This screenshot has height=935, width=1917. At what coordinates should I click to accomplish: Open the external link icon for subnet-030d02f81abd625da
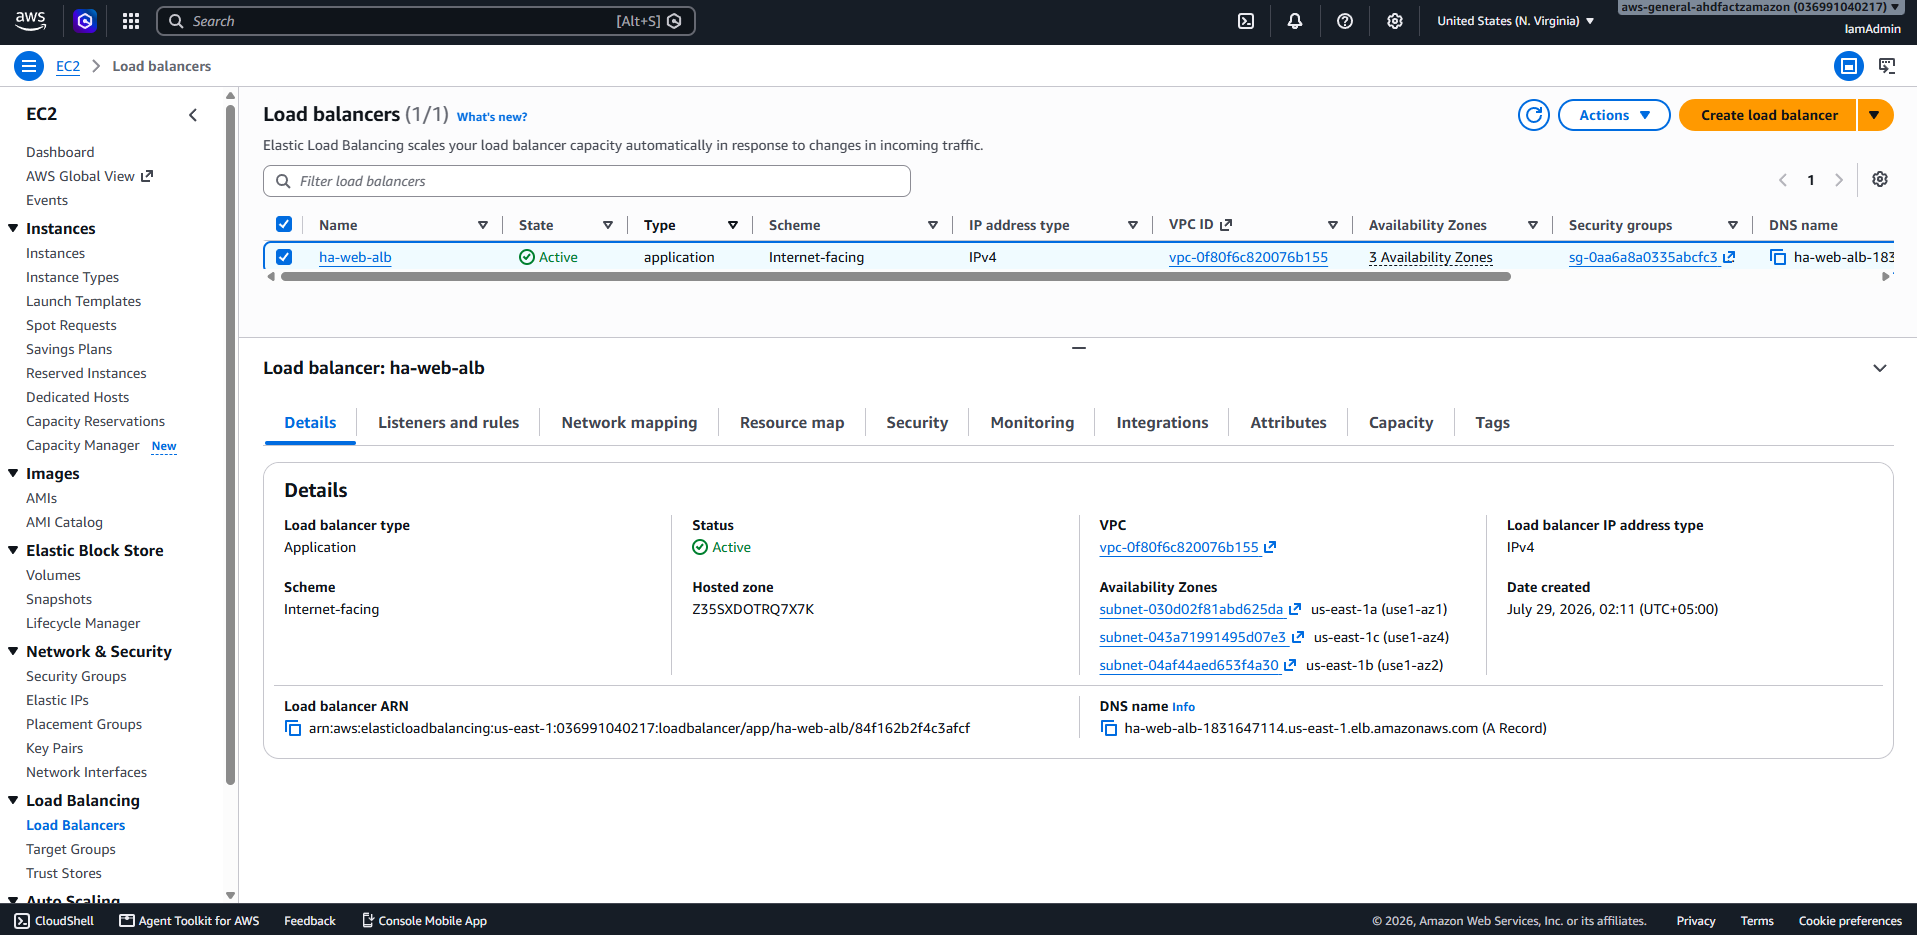coord(1295,609)
